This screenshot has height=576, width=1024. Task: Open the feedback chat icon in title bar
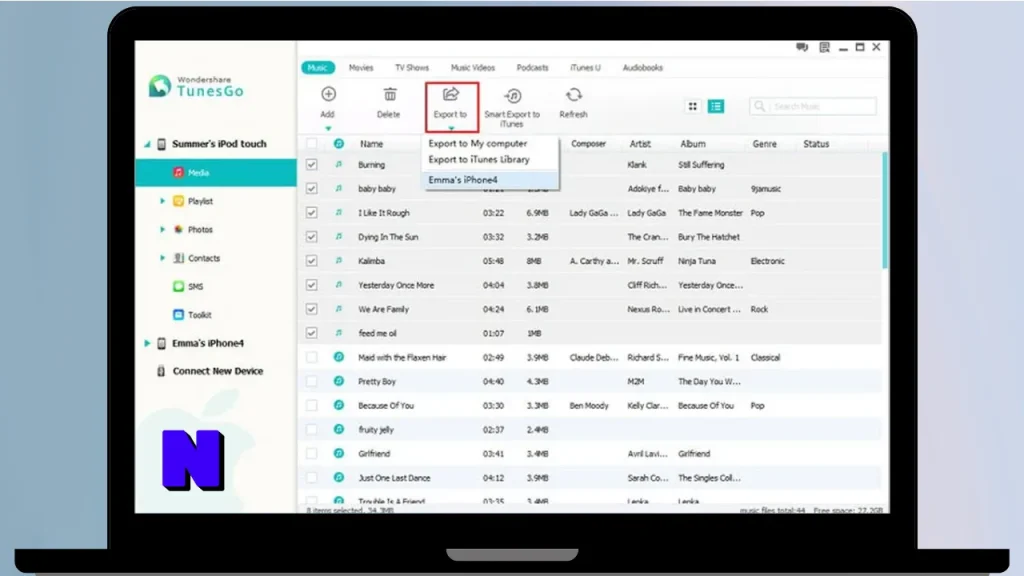click(801, 47)
